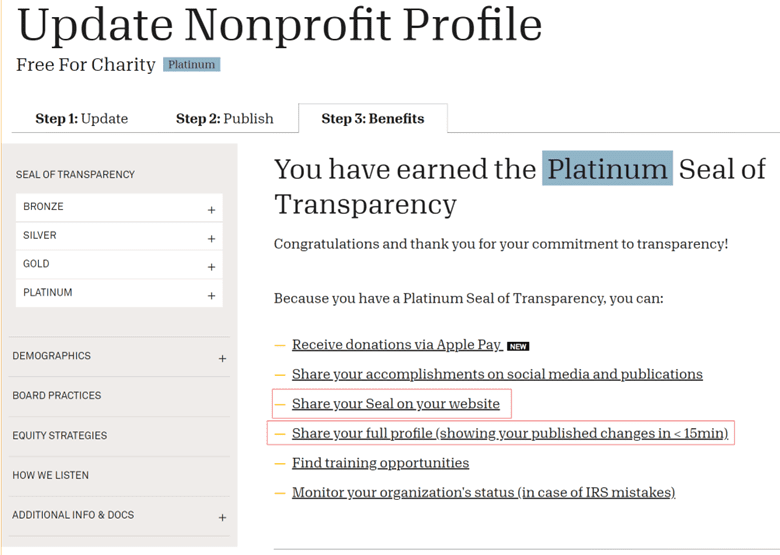
Task: Expand the Demographics section plus icon
Action: tap(222, 358)
